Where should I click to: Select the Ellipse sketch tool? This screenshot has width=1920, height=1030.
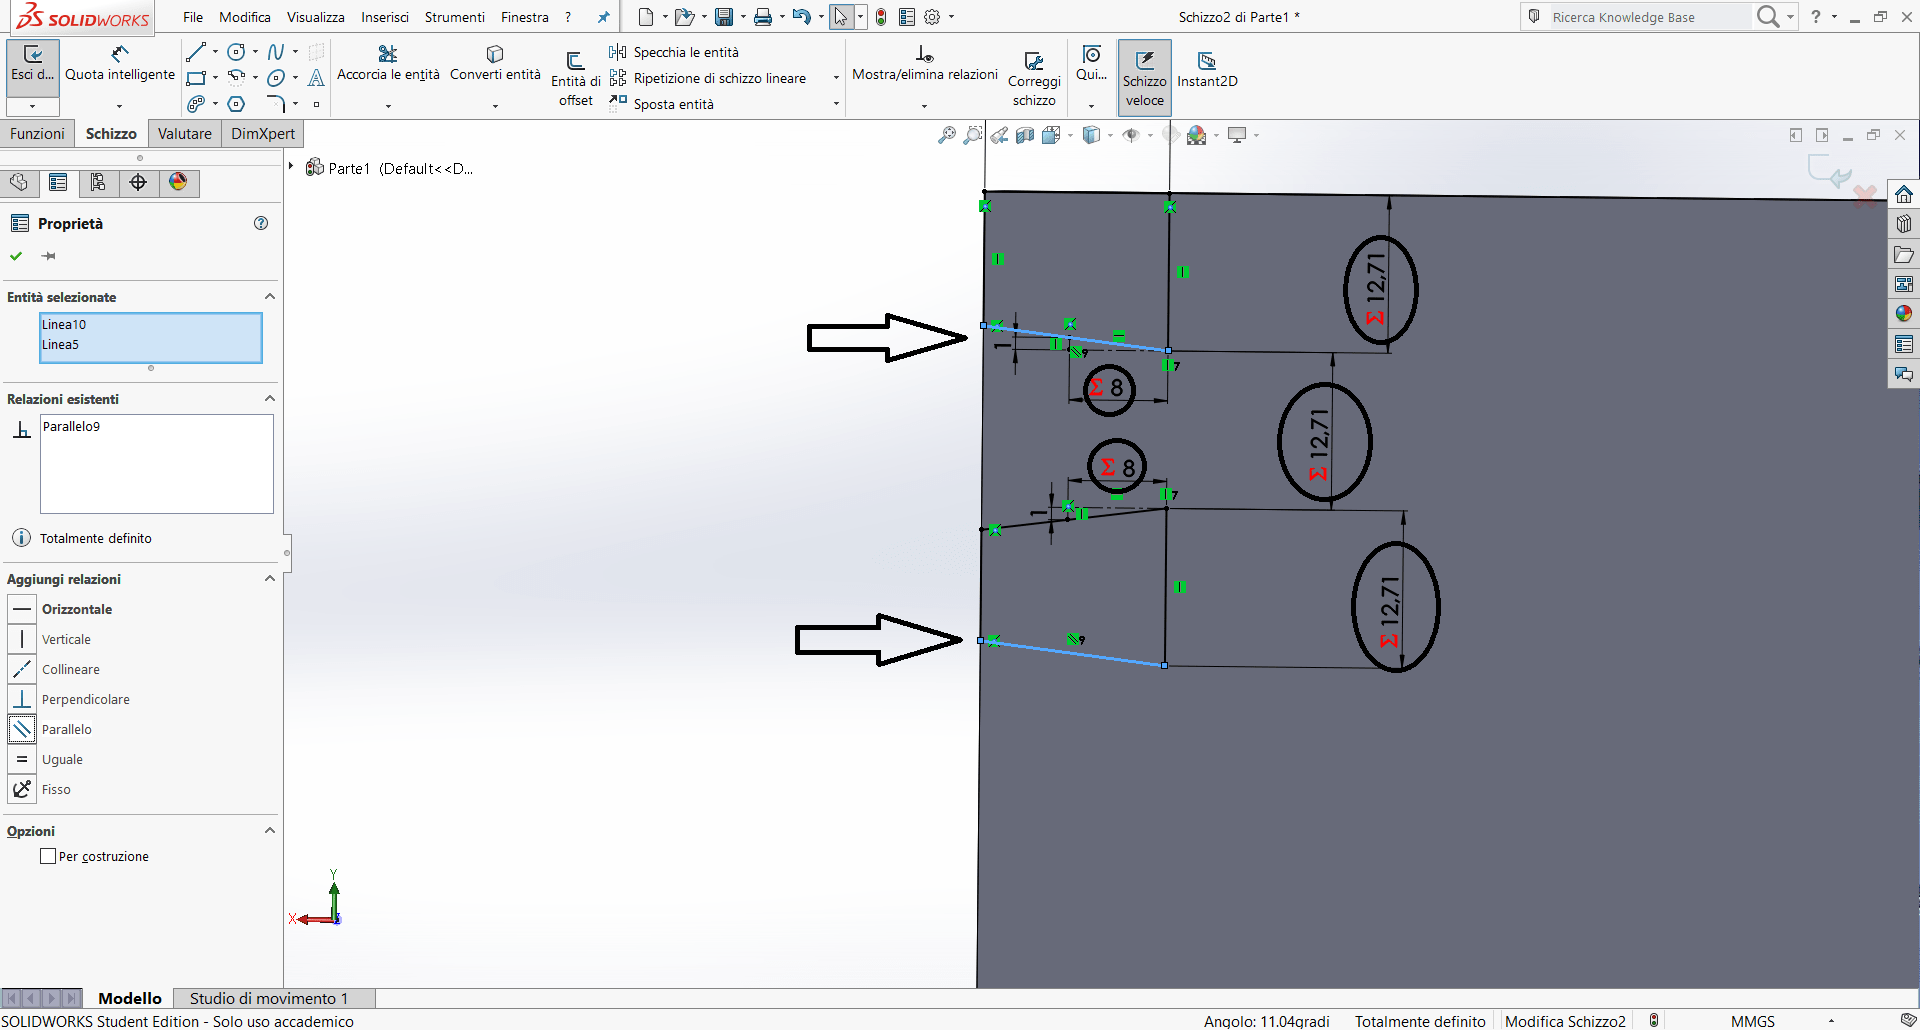pyautogui.click(x=276, y=78)
